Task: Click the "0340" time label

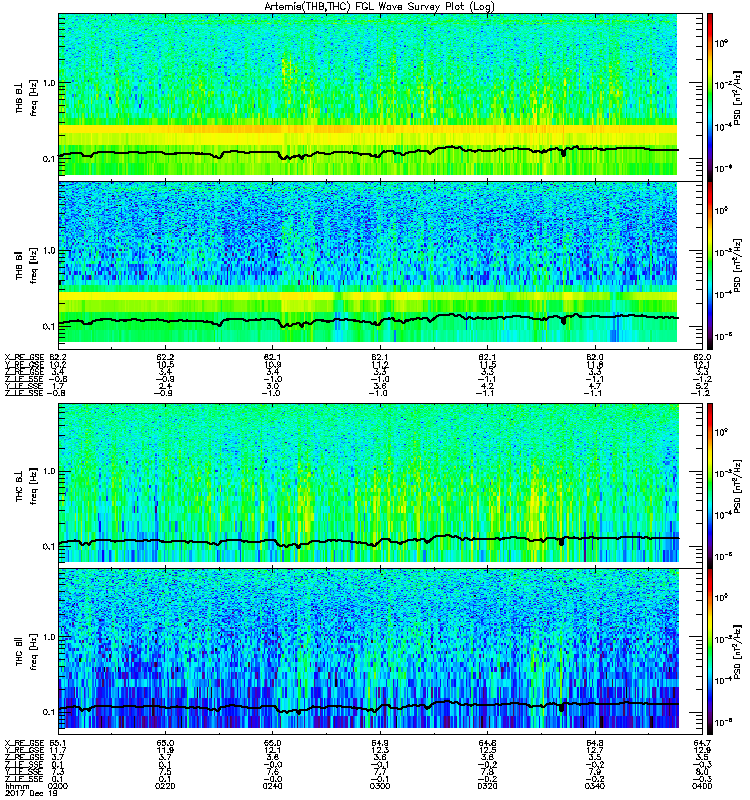Action: 595,786
